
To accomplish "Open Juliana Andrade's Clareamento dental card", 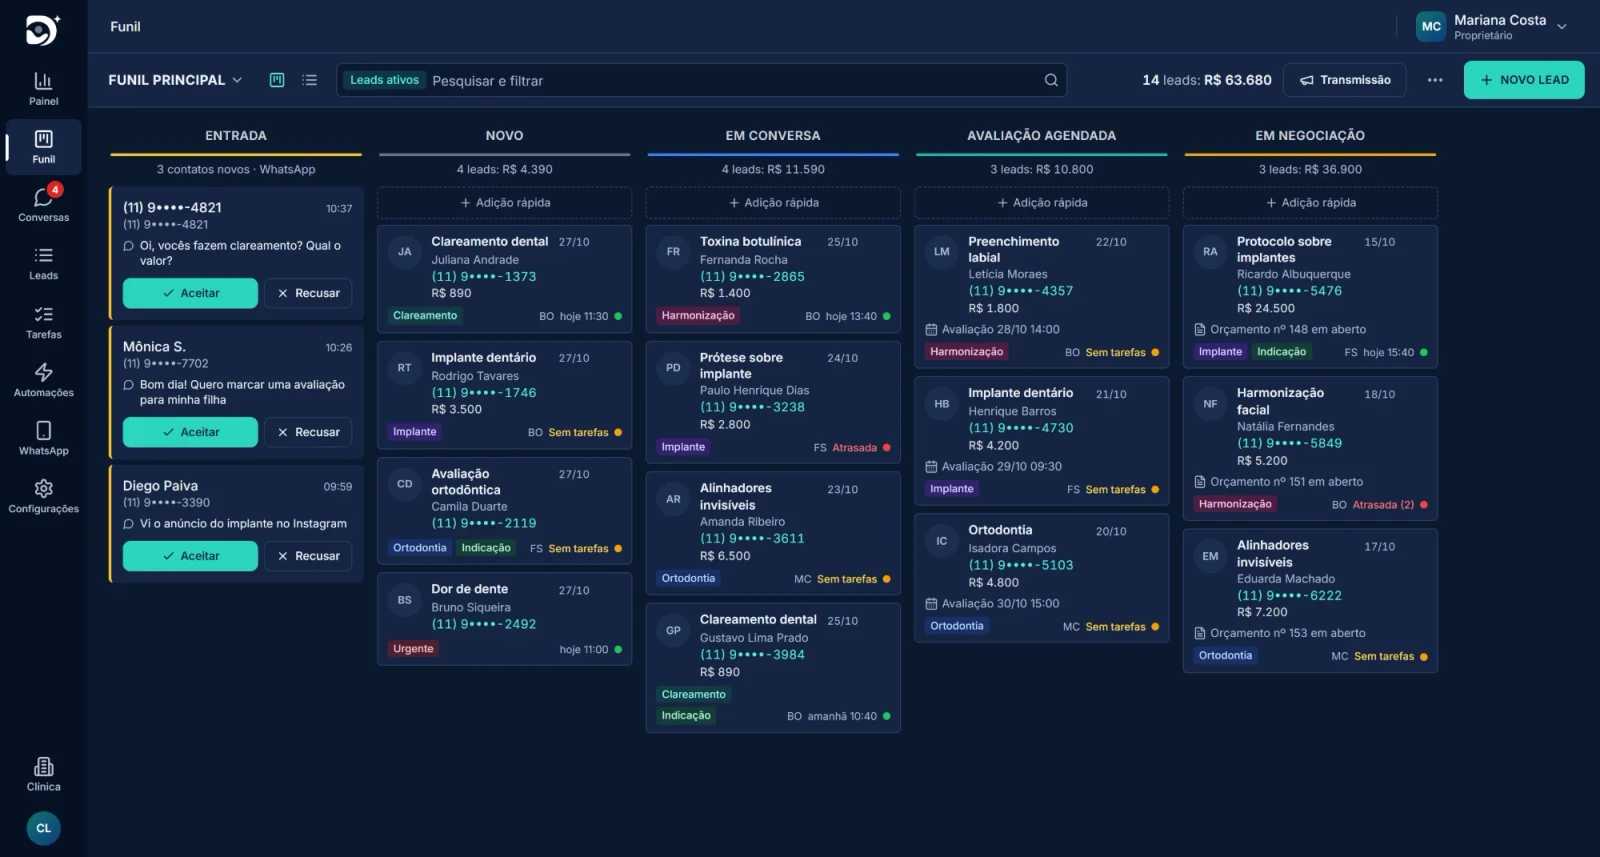I will click(x=505, y=279).
